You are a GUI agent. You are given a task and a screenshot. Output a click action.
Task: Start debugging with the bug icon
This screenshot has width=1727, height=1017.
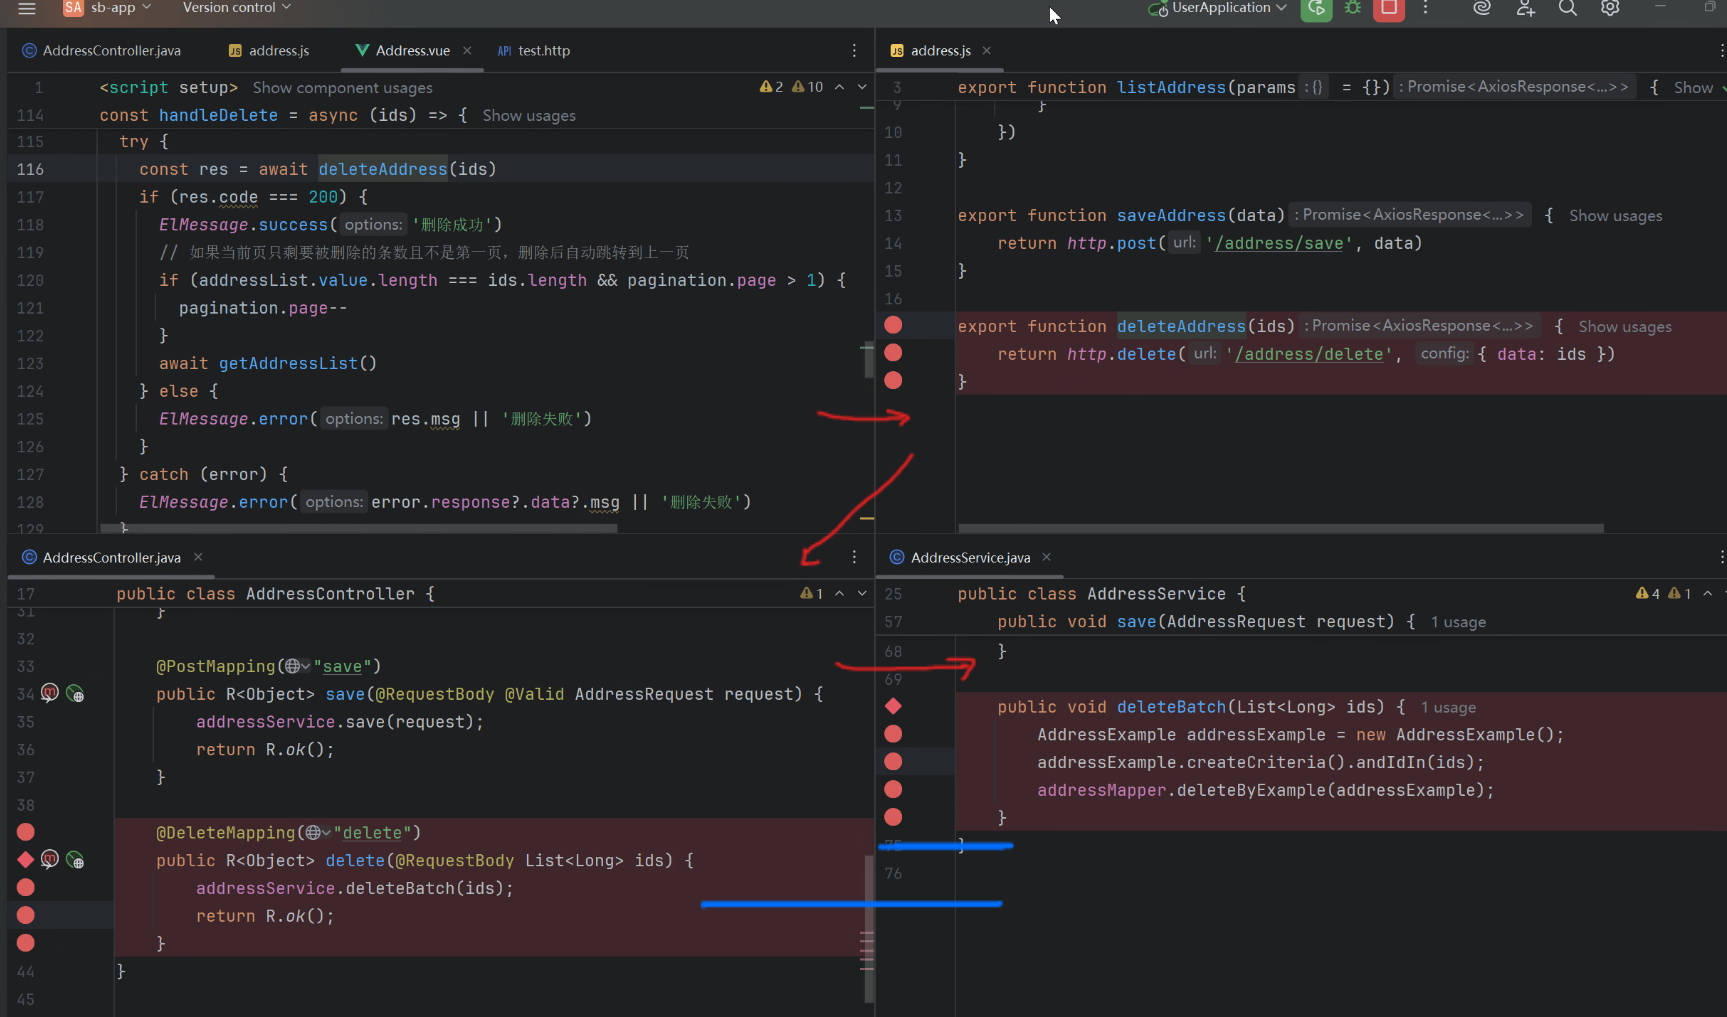[1353, 8]
